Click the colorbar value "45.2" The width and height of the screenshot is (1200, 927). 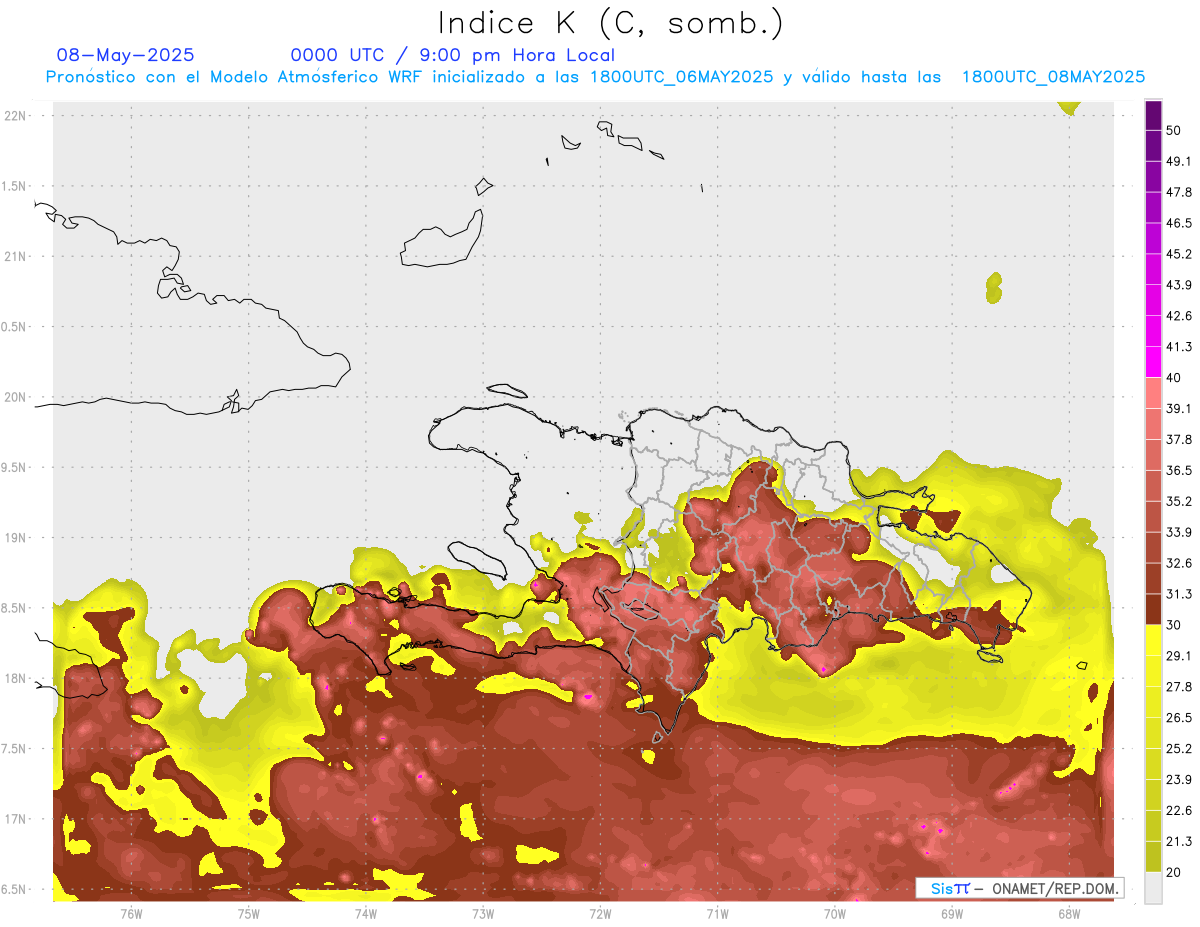(1178, 254)
